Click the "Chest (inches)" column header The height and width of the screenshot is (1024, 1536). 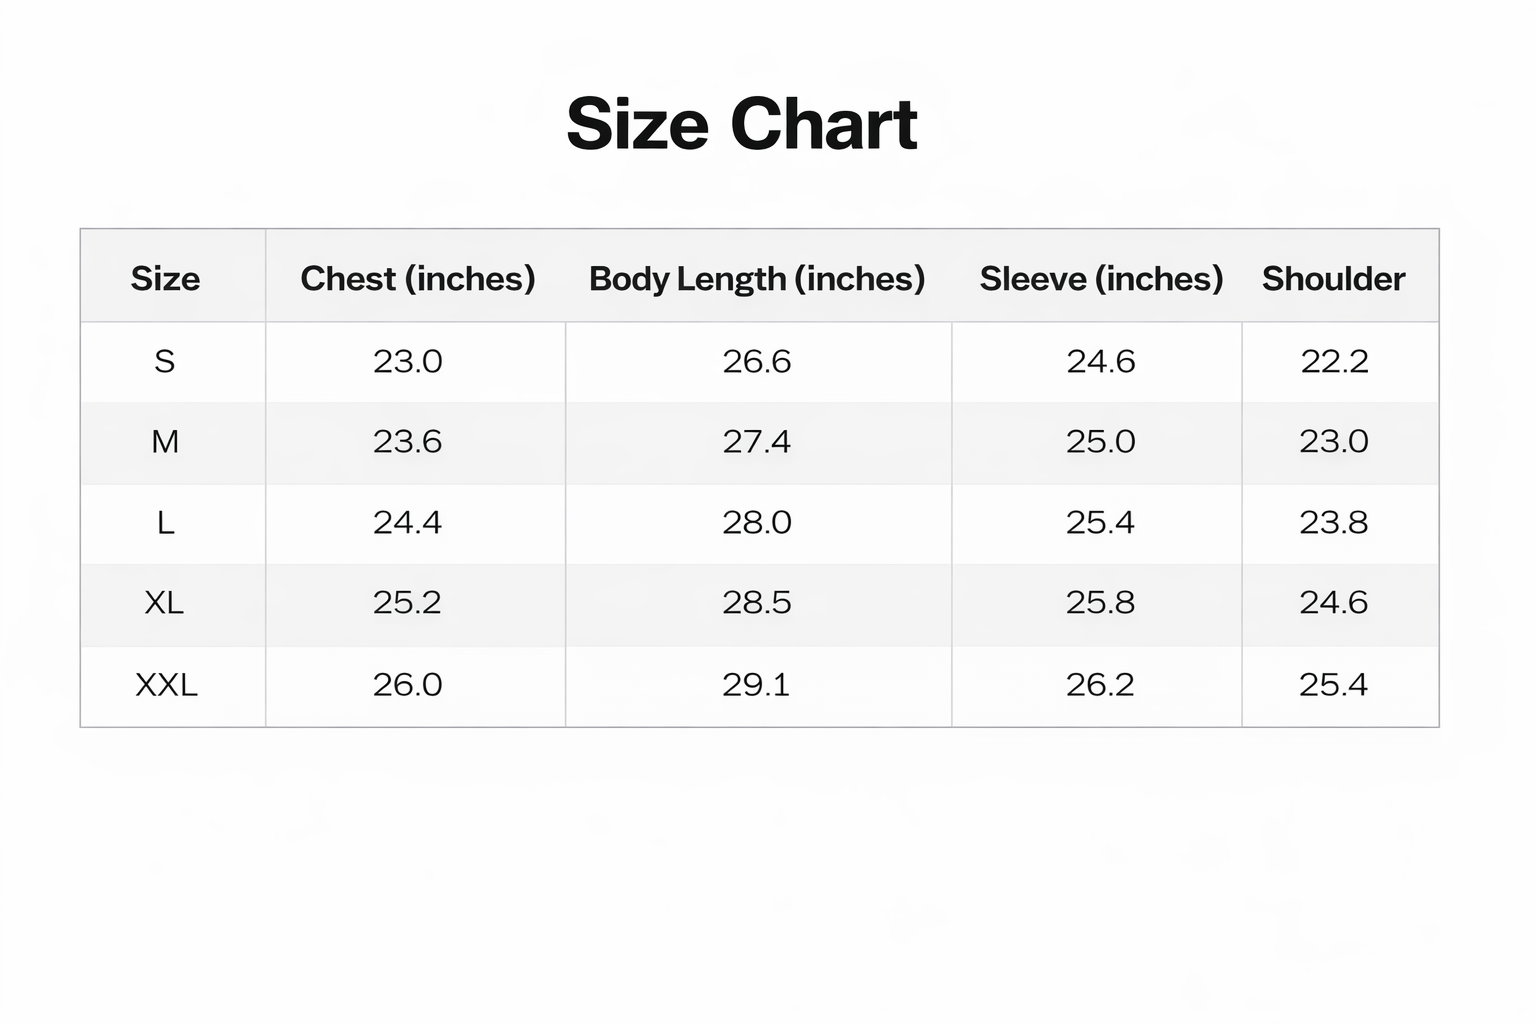click(417, 278)
